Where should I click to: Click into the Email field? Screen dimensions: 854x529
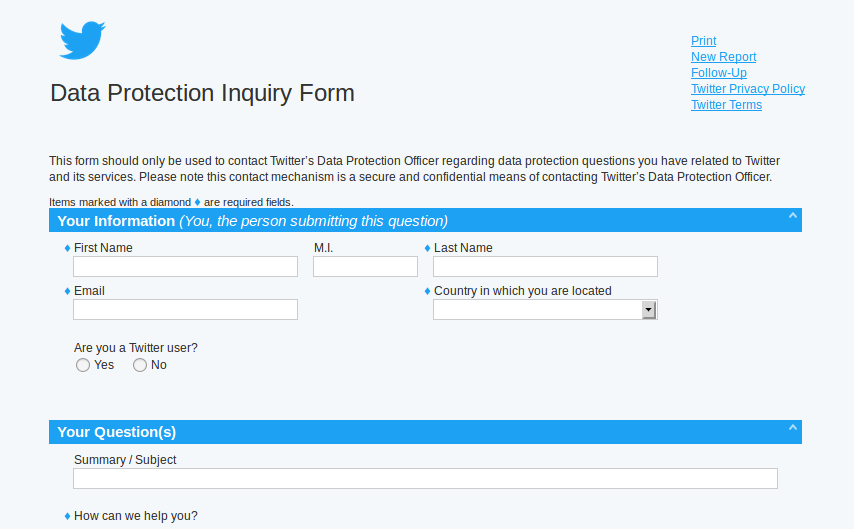tap(185, 310)
